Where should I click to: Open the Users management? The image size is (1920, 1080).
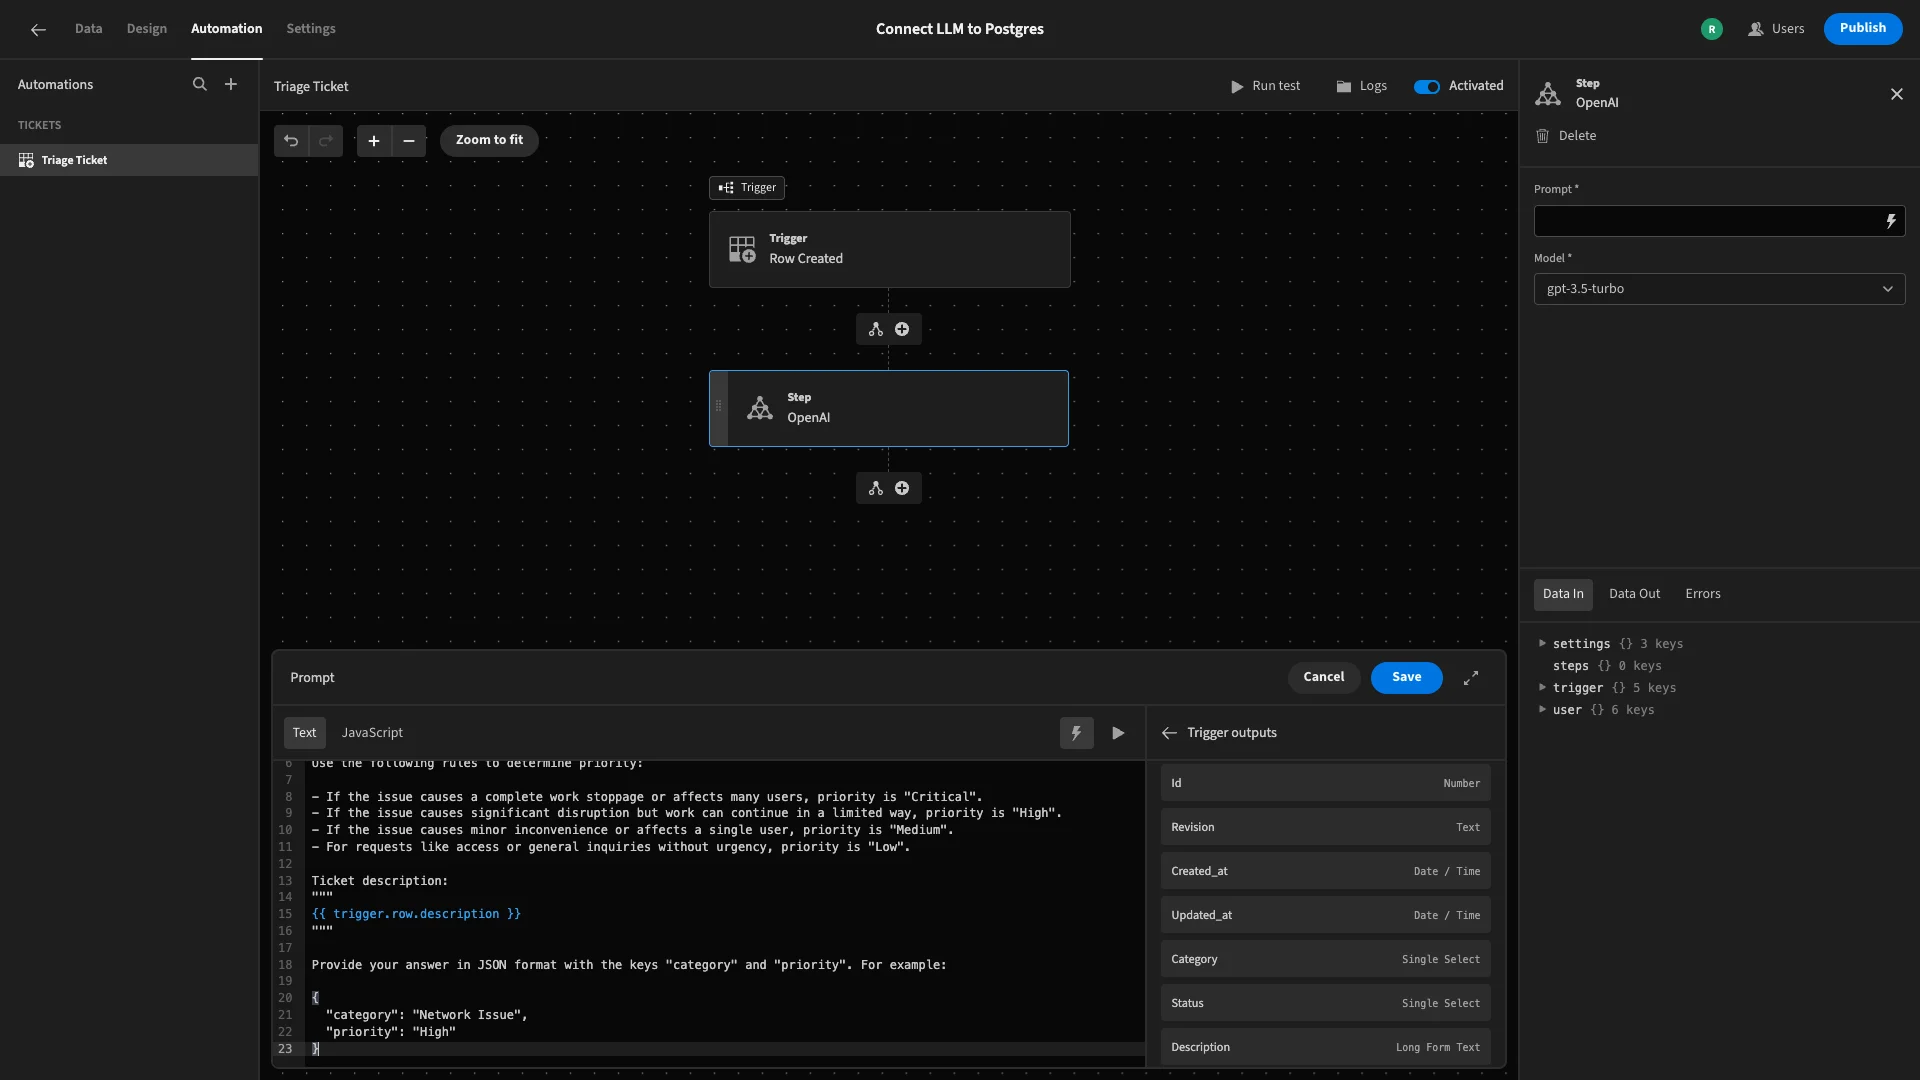1776,29
